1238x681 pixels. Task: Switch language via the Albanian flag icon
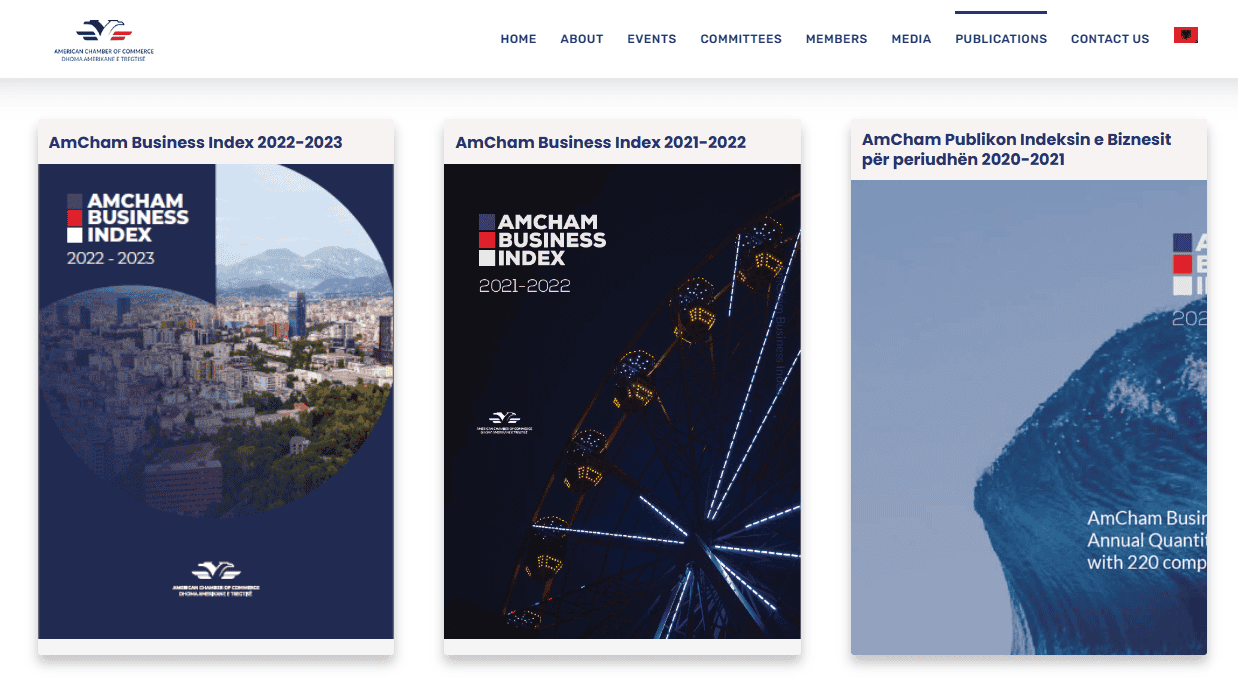click(1186, 35)
